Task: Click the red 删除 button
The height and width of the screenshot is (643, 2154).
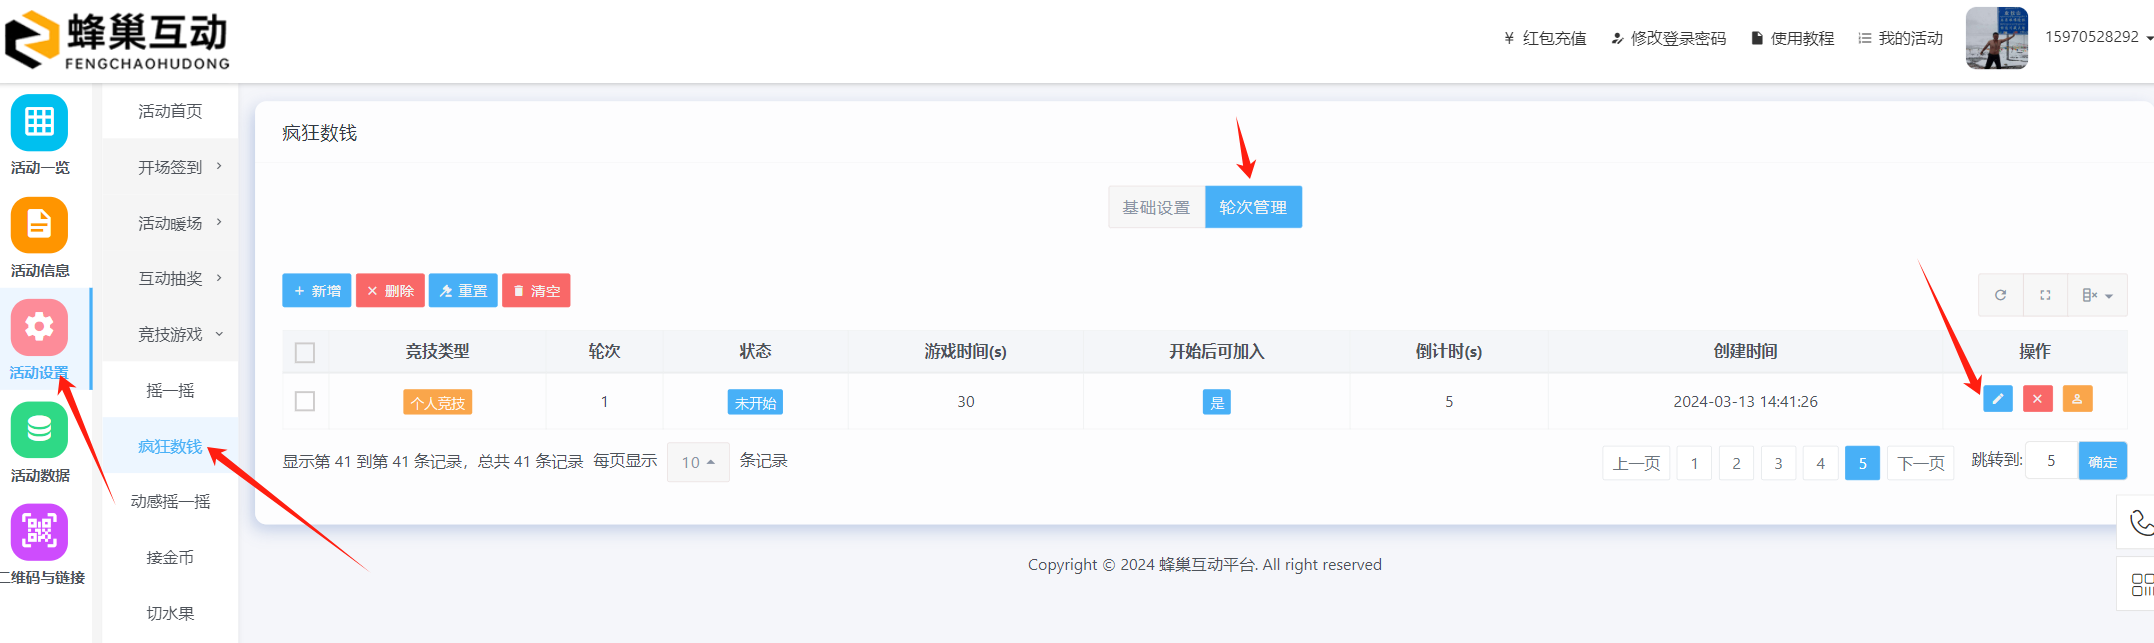Action: (x=390, y=290)
